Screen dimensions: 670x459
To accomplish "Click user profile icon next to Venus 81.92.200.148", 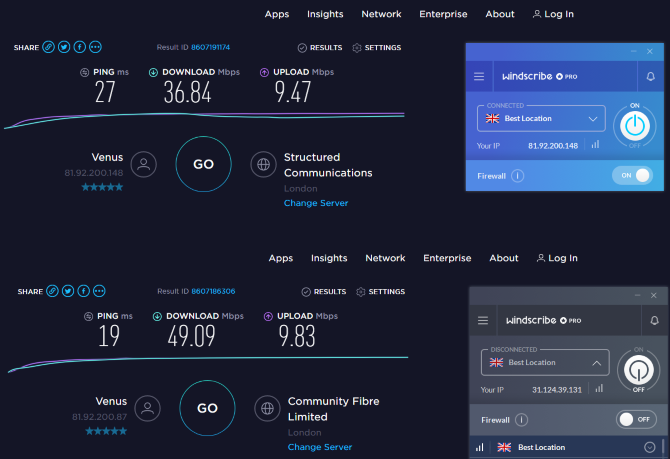I will tap(144, 164).
